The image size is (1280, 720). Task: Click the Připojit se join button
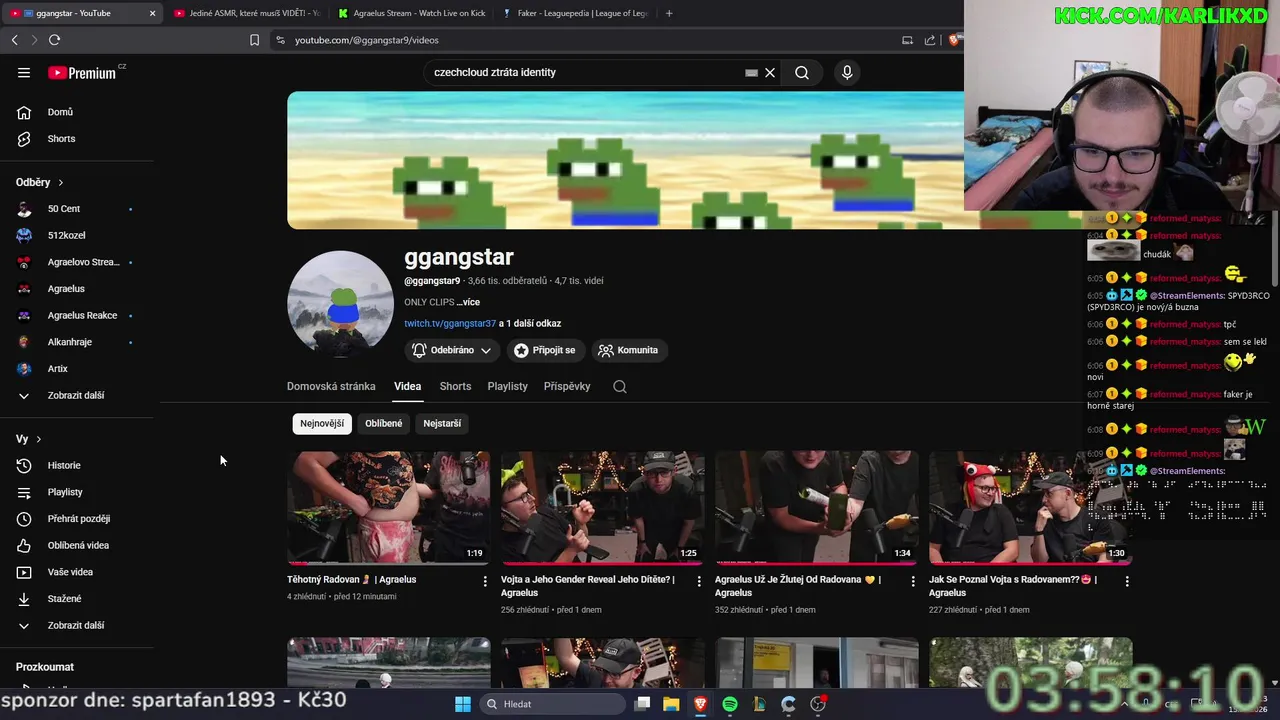coord(545,350)
